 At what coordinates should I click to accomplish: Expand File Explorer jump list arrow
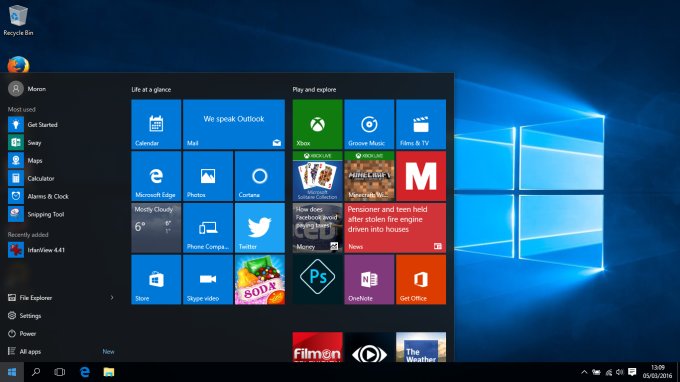112,297
